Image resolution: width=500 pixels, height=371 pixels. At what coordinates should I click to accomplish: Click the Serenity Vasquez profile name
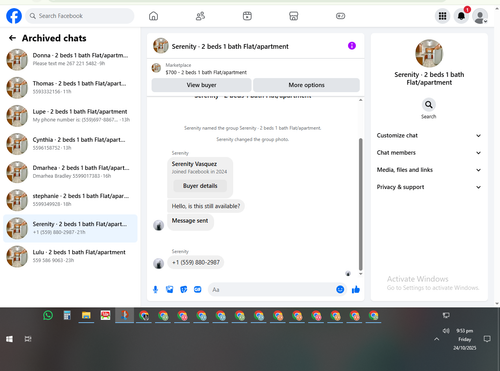[x=194, y=164]
